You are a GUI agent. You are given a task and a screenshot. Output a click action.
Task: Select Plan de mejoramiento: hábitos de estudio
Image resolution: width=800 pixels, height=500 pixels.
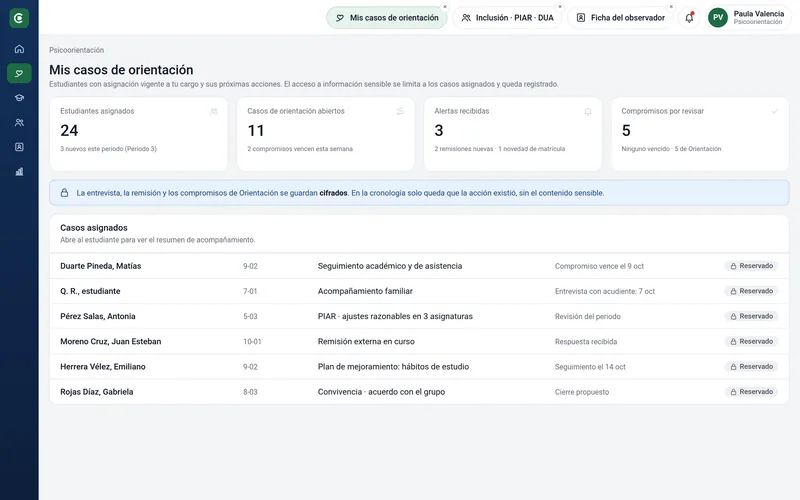pyautogui.click(x=393, y=366)
